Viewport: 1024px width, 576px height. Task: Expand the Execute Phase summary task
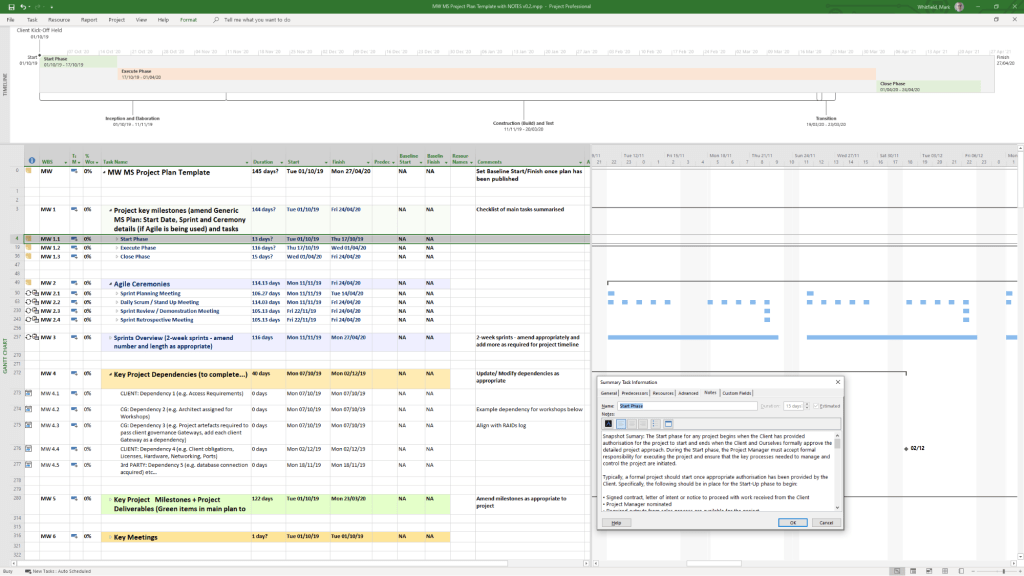pos(117,248)
